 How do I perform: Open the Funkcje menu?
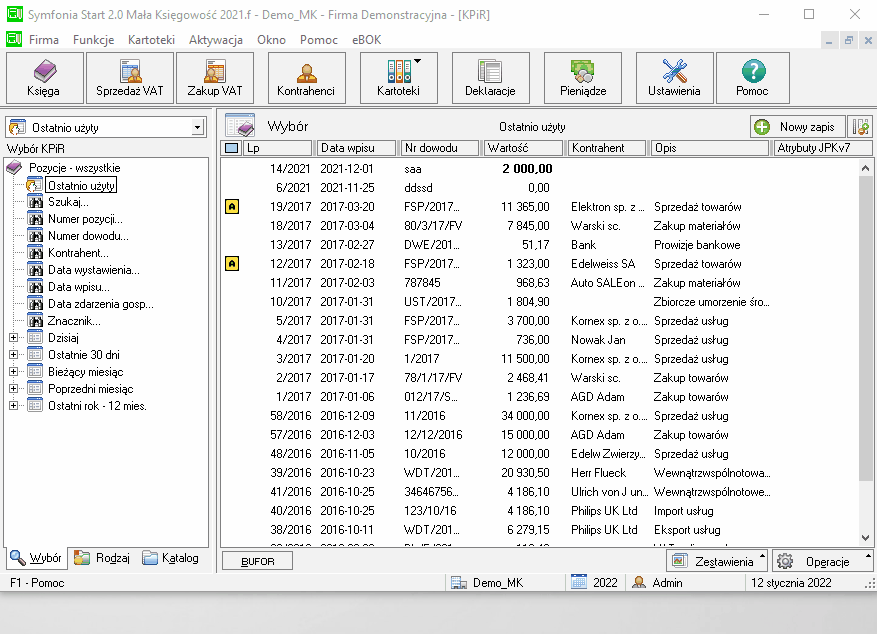coord(93,40)
